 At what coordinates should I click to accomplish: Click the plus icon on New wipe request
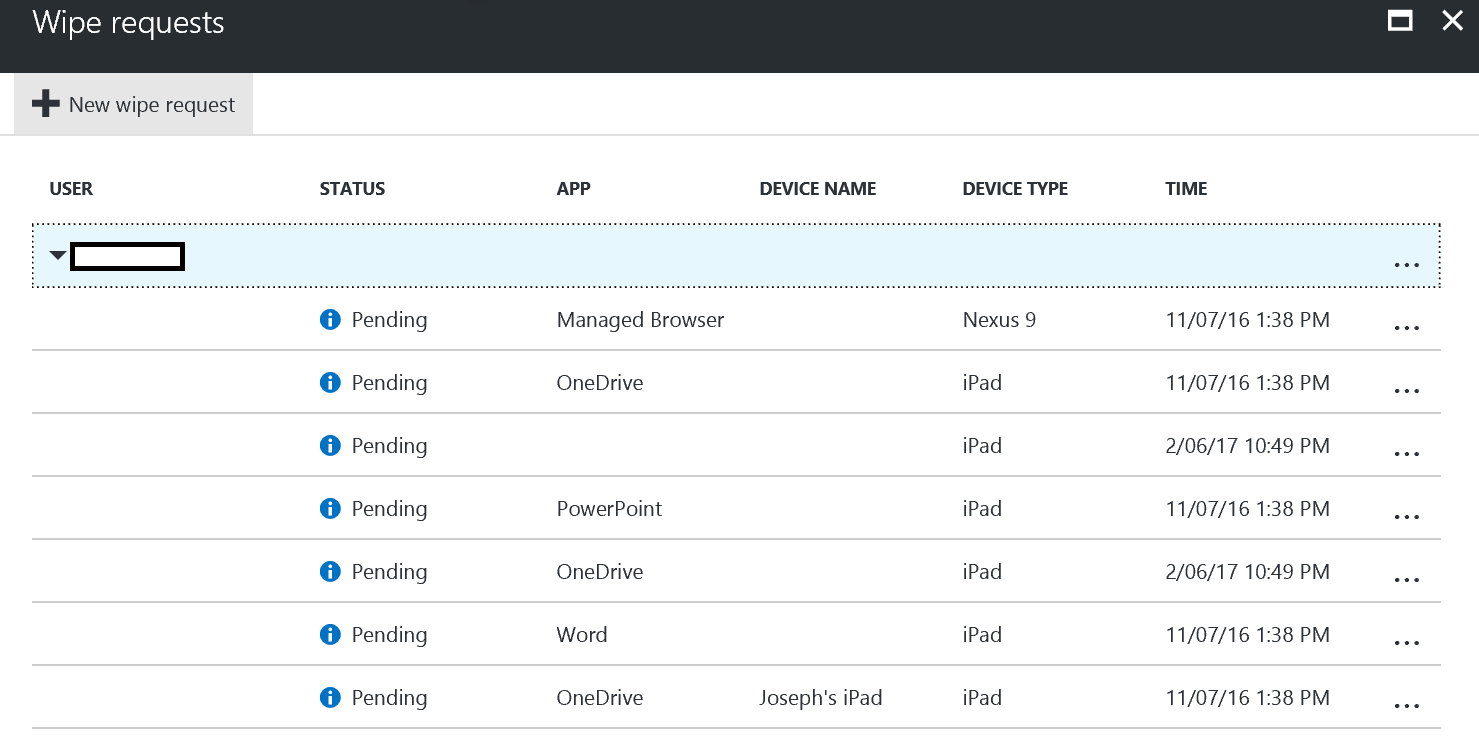click(45, 103)
